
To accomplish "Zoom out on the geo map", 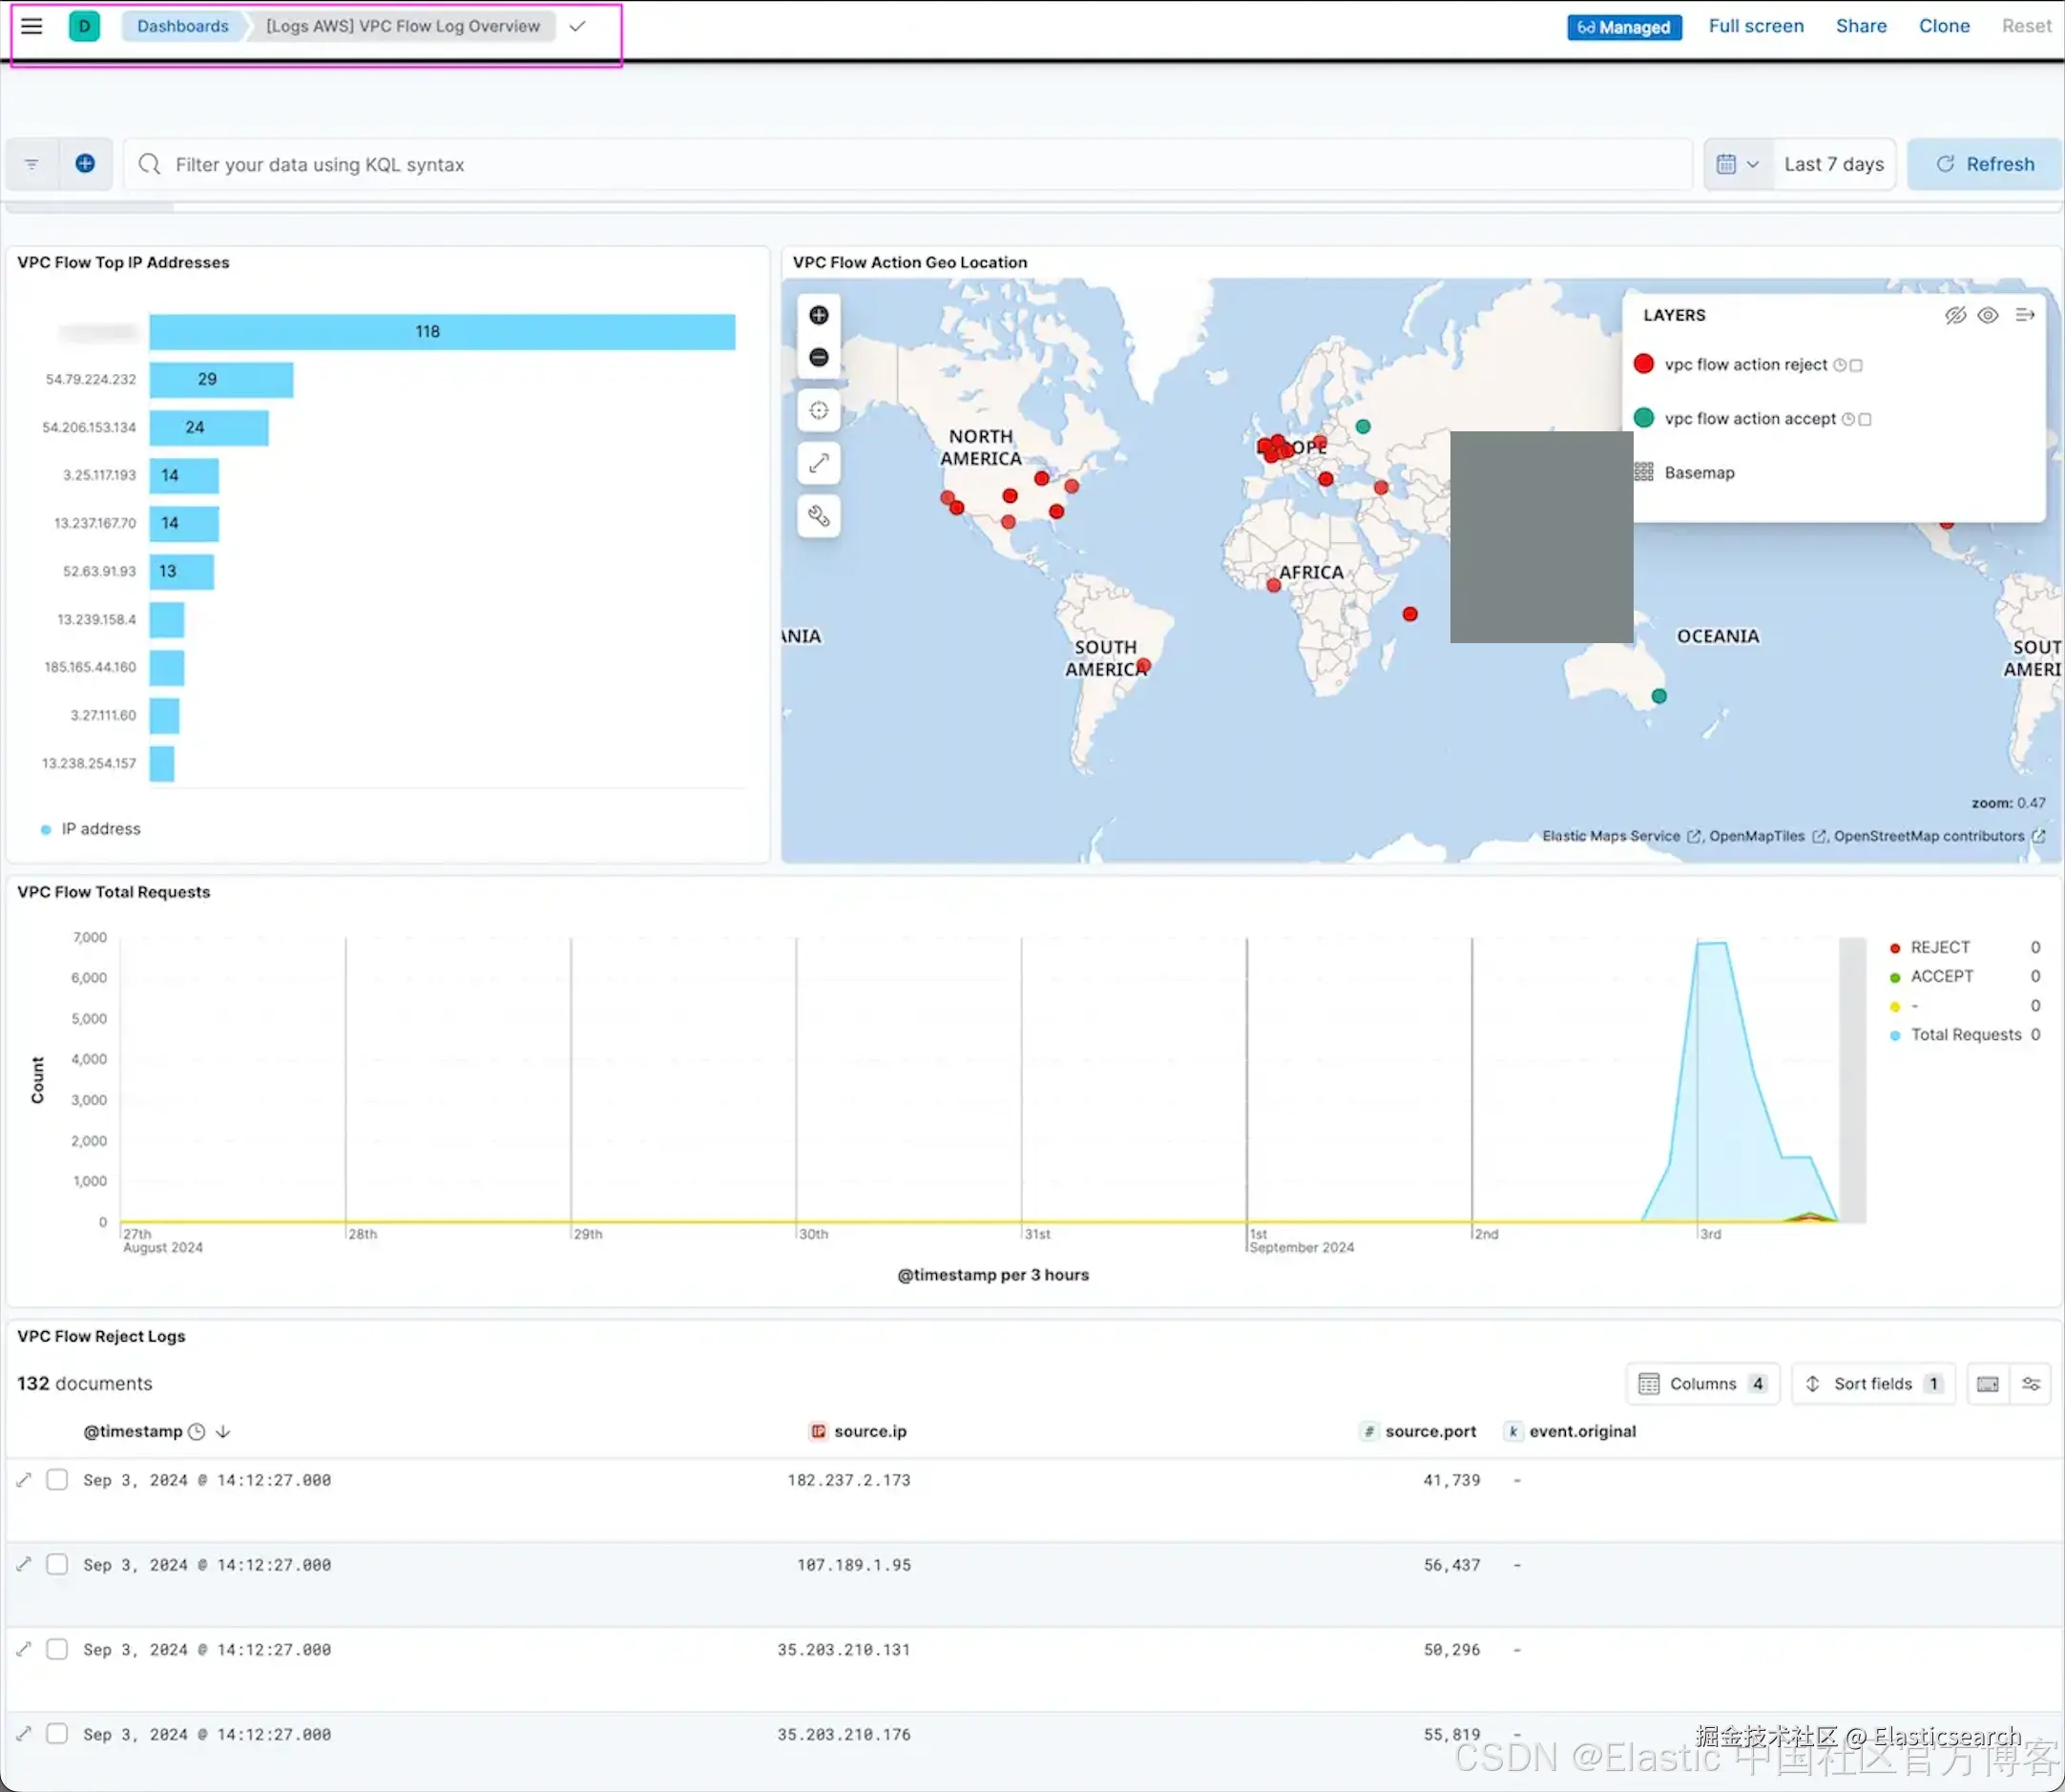I will click(818, 357).
